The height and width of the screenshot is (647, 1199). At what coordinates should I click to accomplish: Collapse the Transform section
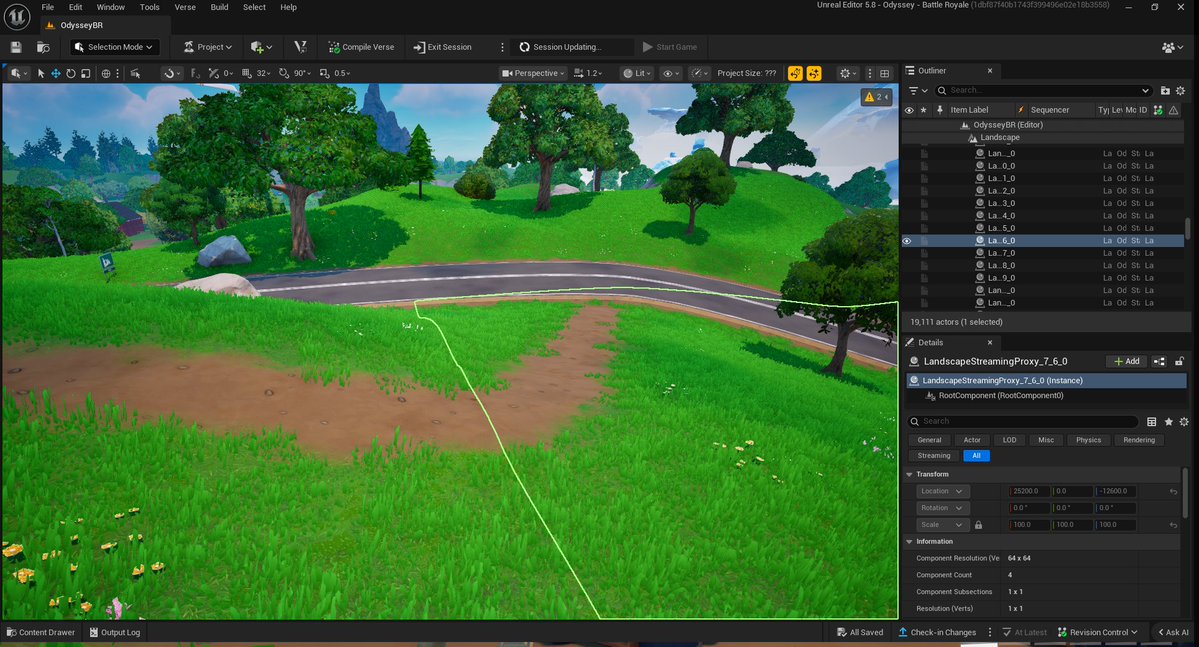pos(909,474)
